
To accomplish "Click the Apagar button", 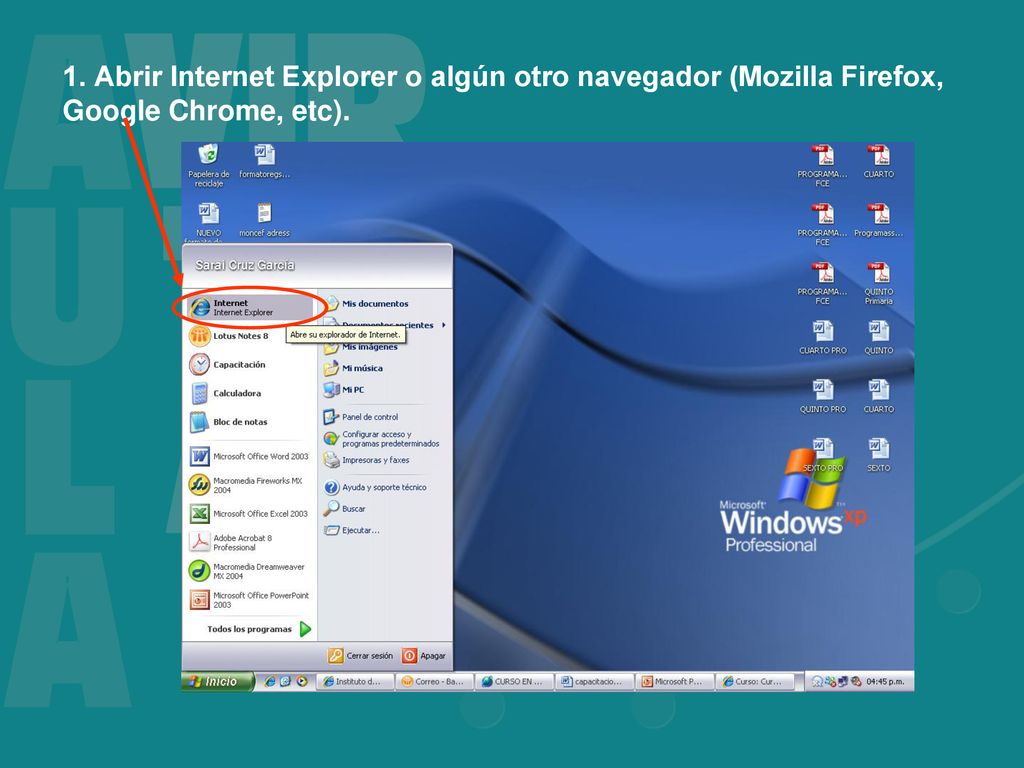I will (x=424, y=656).
